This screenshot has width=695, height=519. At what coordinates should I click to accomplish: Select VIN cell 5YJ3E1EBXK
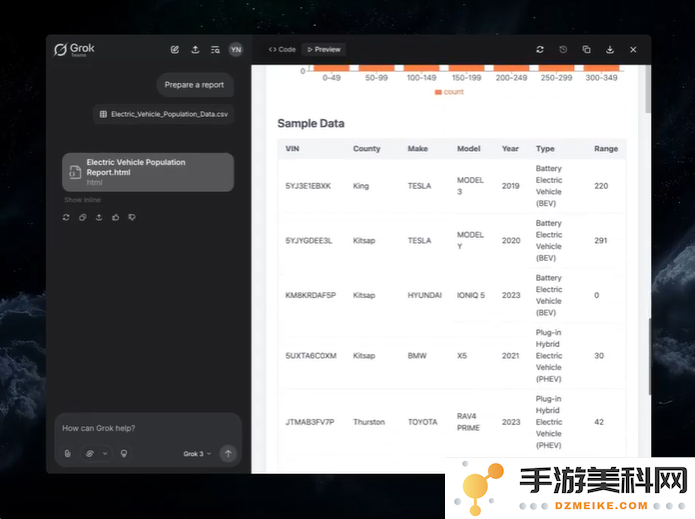[x=308, y=186]
